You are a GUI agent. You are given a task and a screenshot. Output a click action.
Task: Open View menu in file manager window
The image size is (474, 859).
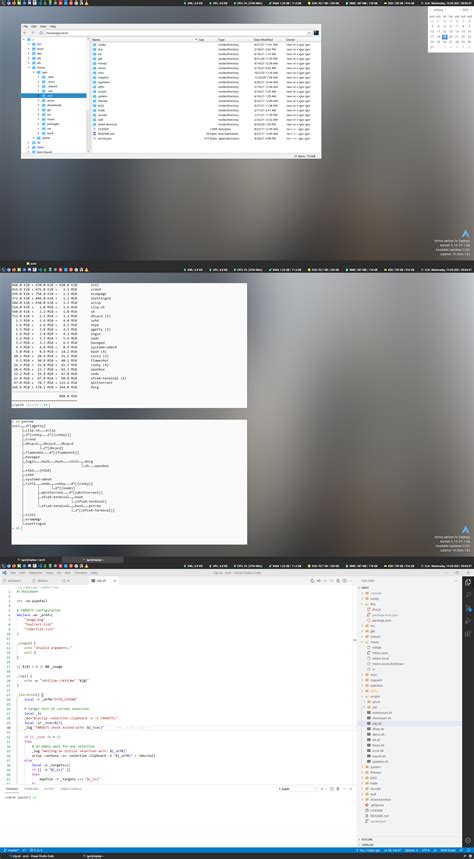pyautogui.click(x=43, y=26)
